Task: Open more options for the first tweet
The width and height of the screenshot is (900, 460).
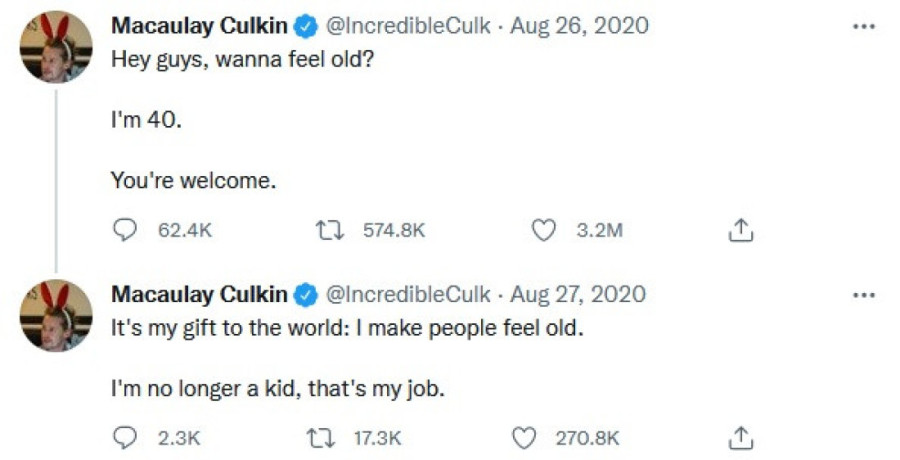Action: [863, 26]
